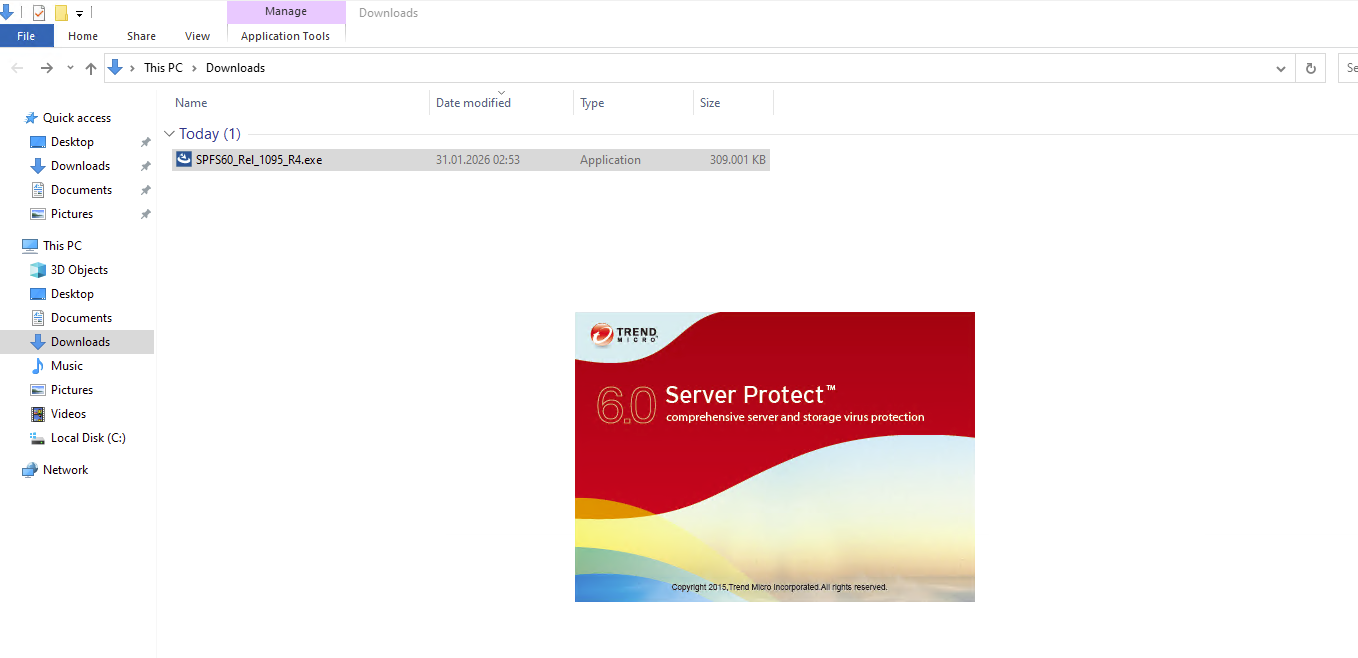
Task: Go up one folder level
Action: pos(91,68)
